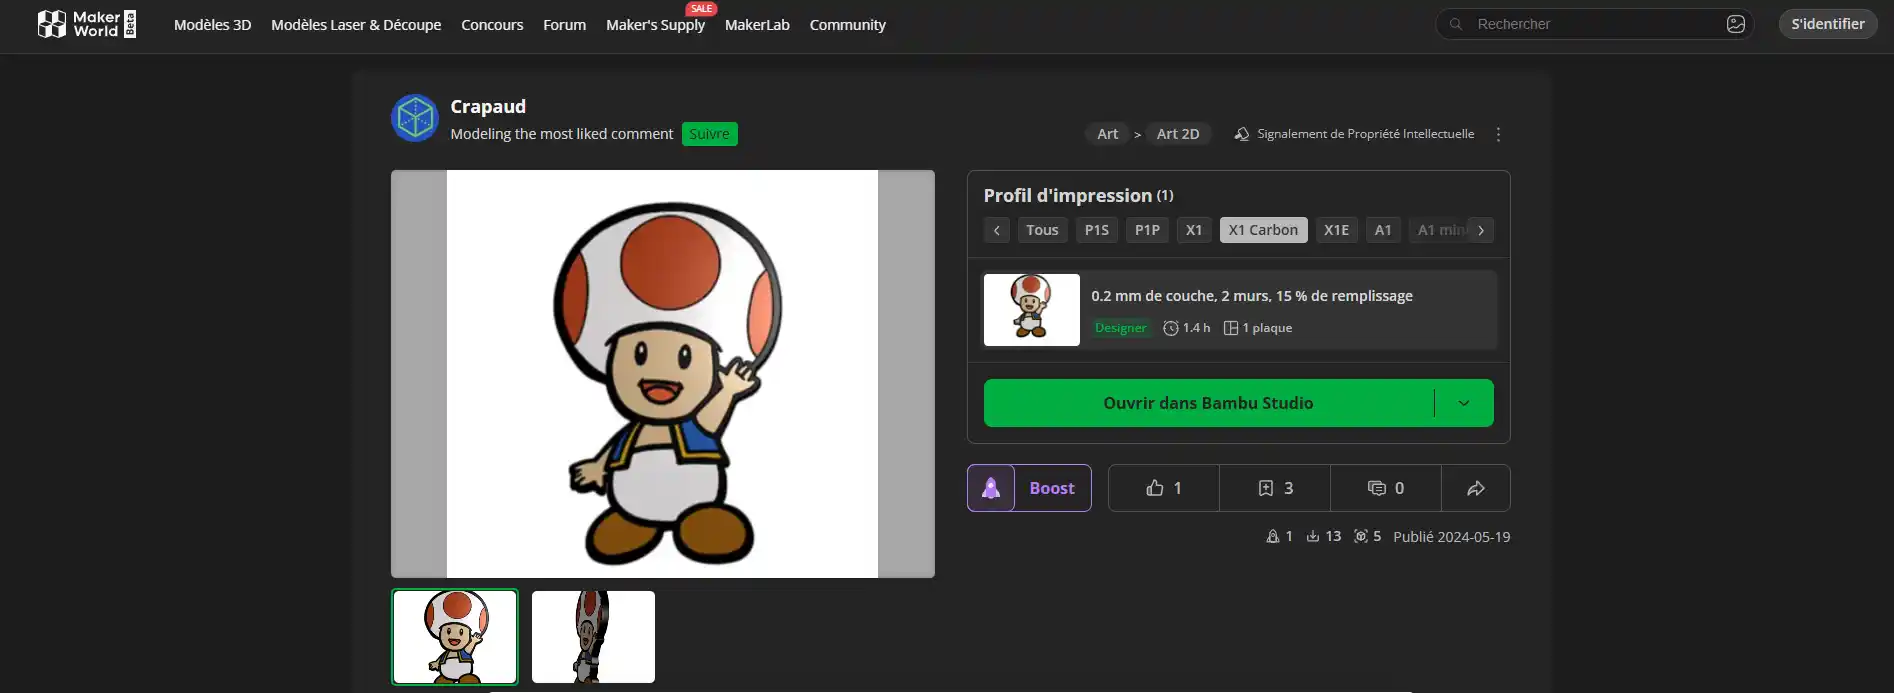Click the prints count stat
Image resolution: width=1894 pixels, height=693 pixels.
point(1367,537)
